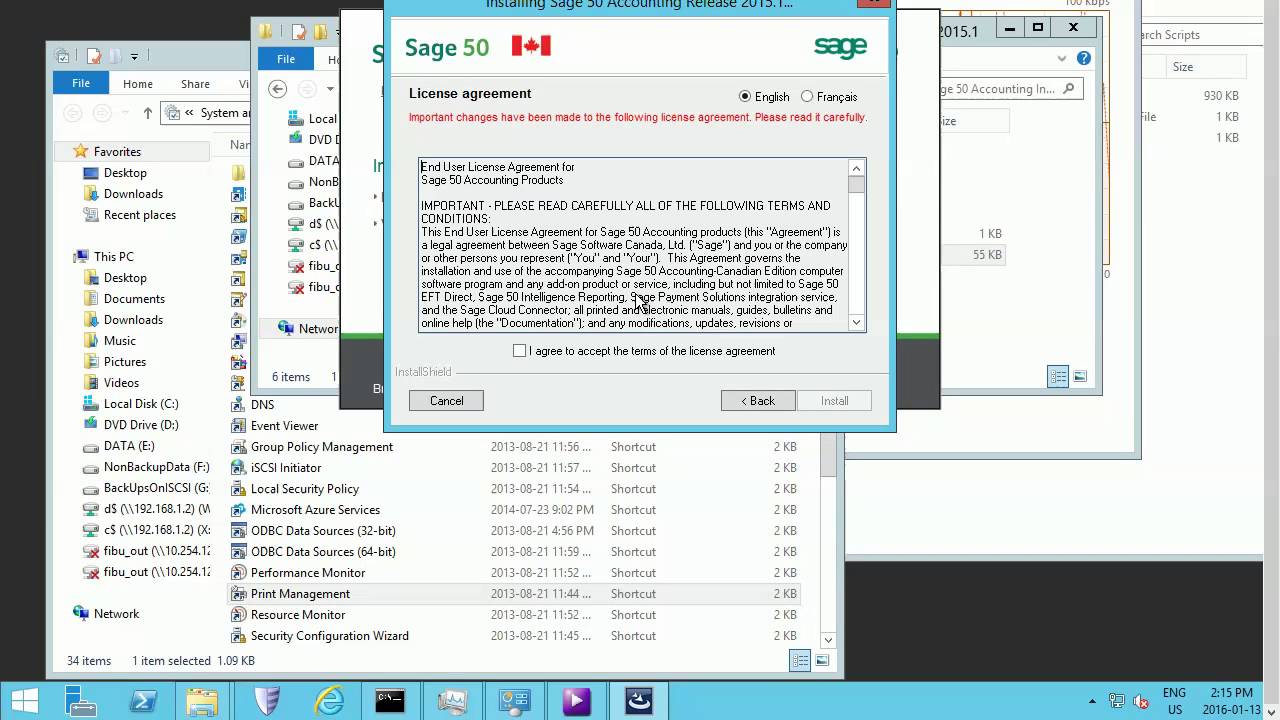The image size is (1280, 720).
Task: Switch to details view in System explorer window
Action: (x=800, y=660)
